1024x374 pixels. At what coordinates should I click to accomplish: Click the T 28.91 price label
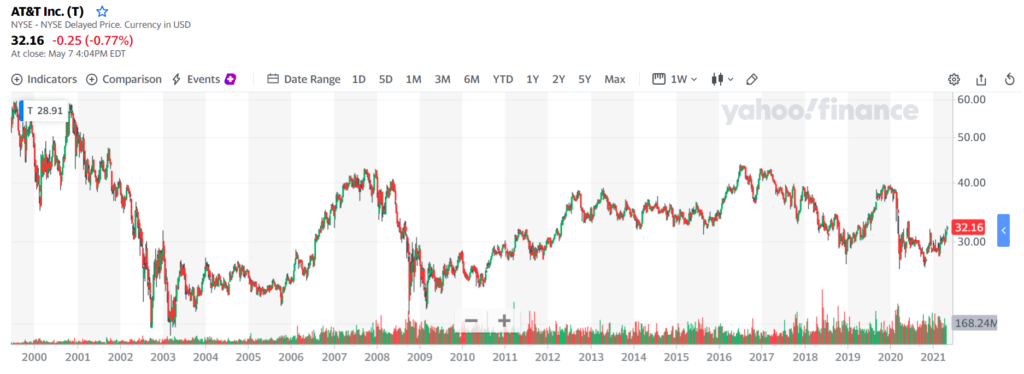(x=44, y=110)
